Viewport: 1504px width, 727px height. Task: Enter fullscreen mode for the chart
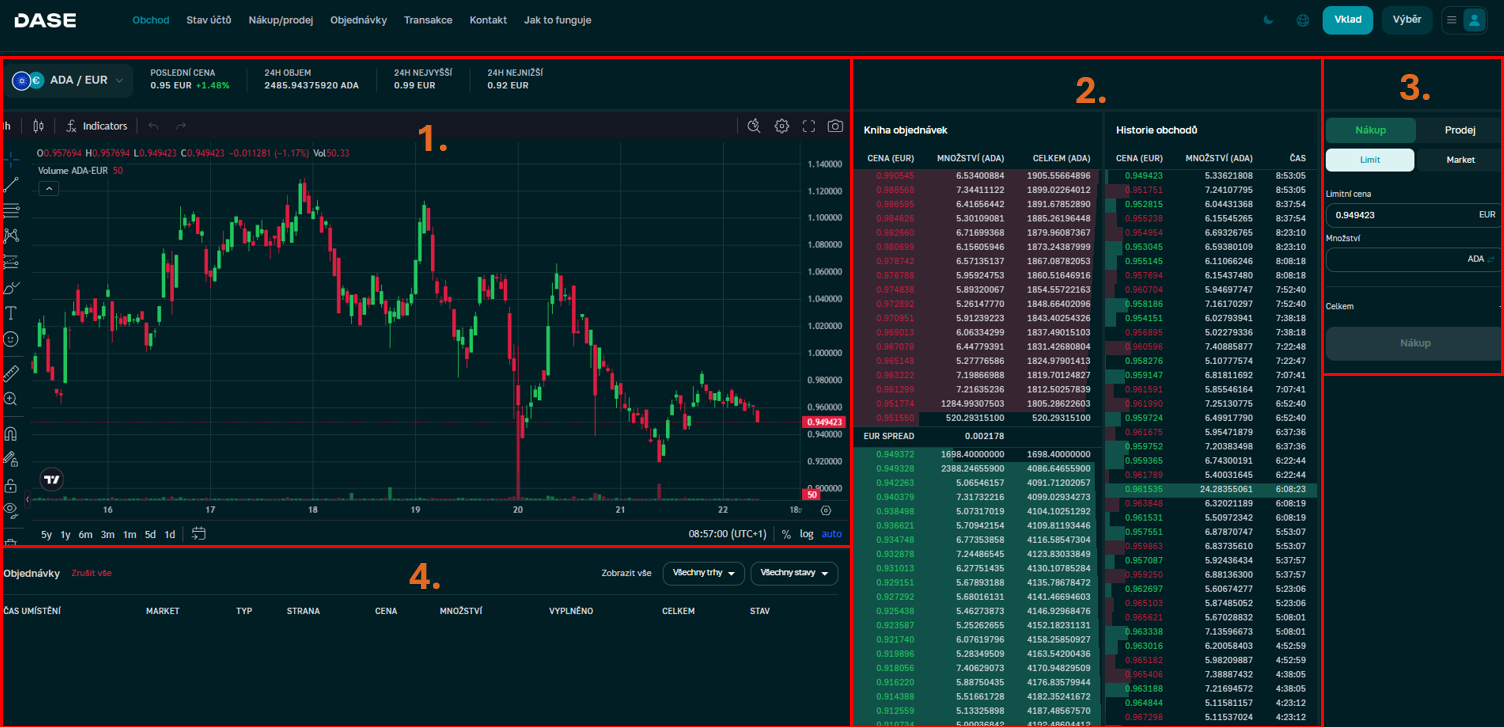coord(809,126)
